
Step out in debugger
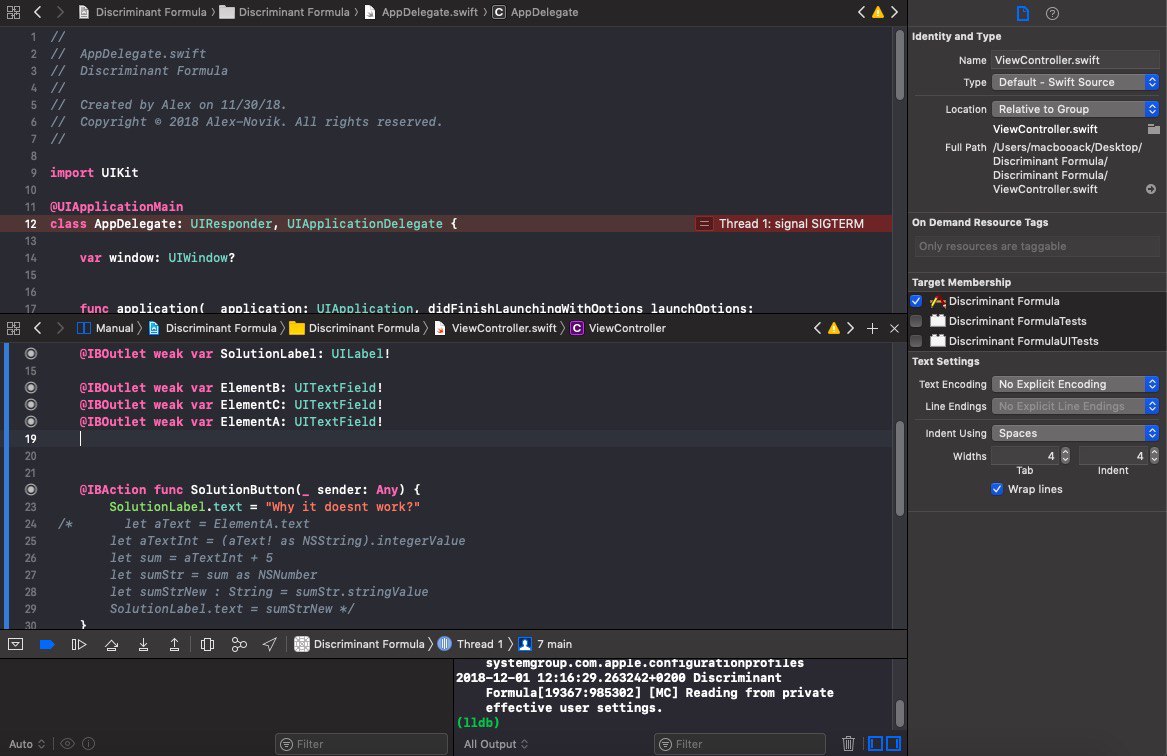click(x=174, y=644)
